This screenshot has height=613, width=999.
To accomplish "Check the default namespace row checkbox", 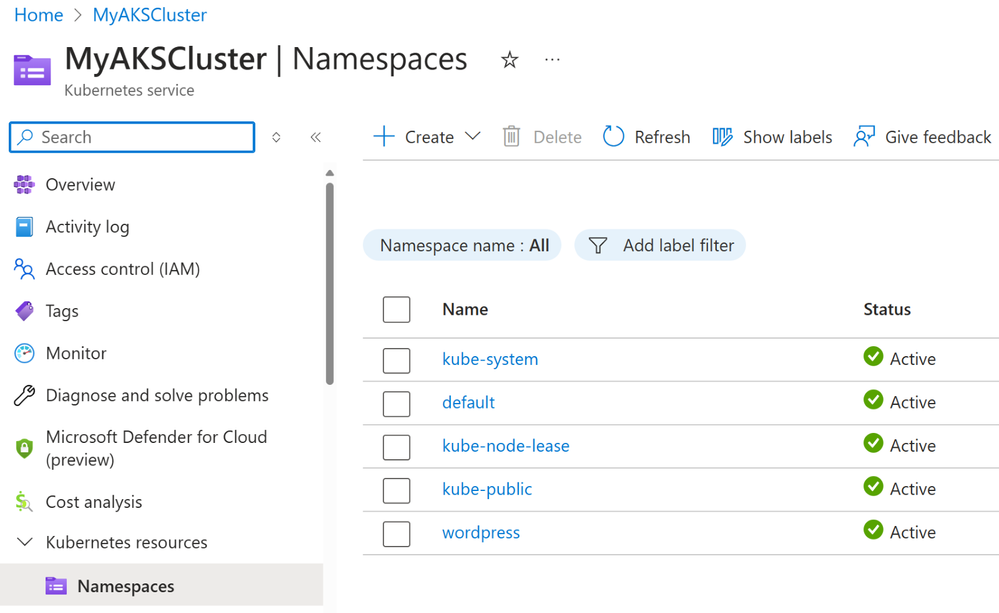I will (396, 404).
